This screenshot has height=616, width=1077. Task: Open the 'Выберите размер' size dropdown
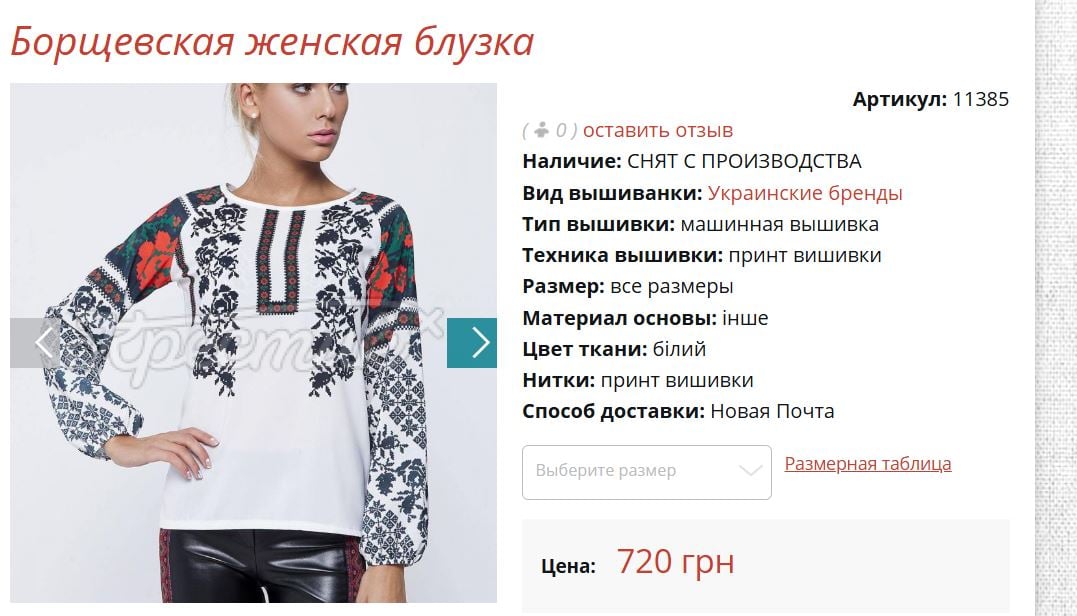tap(646, 472)
